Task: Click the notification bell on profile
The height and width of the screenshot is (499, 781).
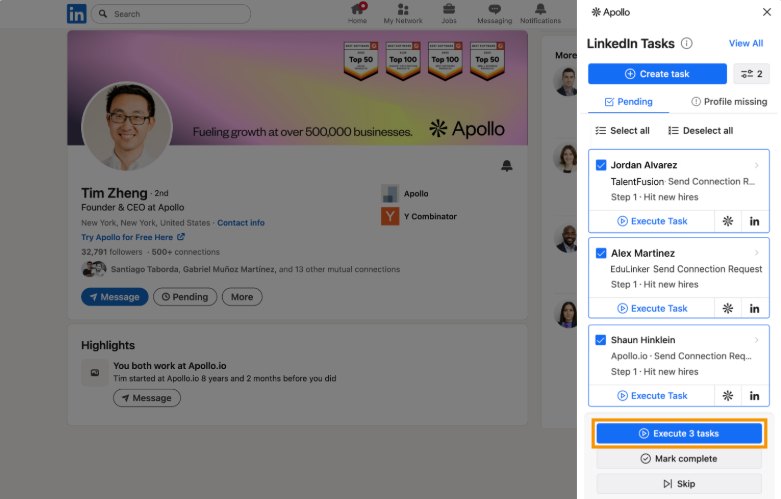Action: [x=507, y=166]
